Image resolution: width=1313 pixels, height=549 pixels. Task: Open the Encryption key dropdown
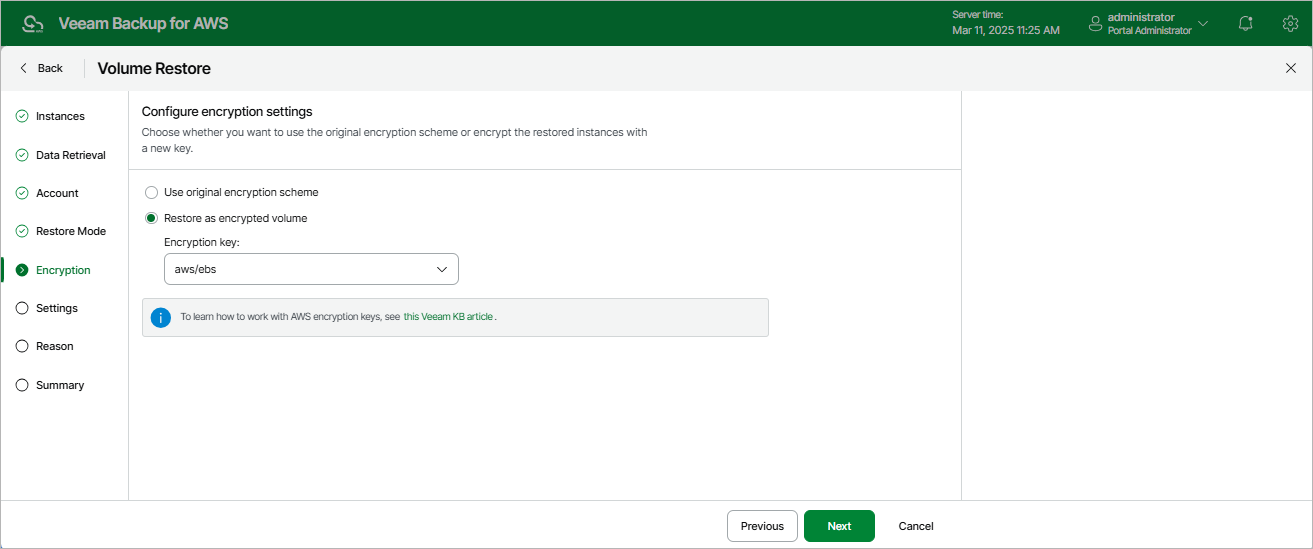(x=311, y=269)
